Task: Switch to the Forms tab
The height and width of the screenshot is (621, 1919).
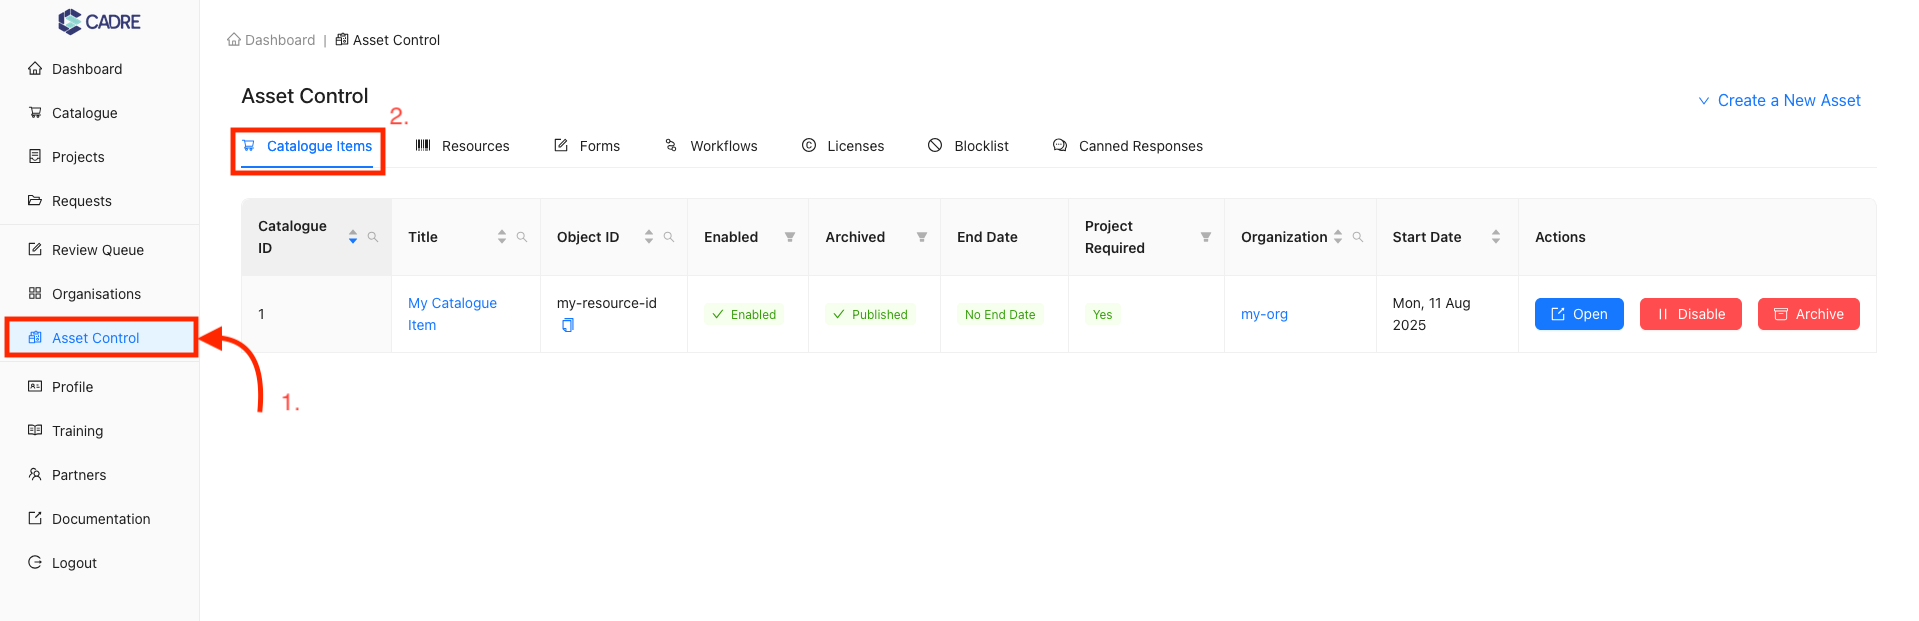Action: pos(587,146)
